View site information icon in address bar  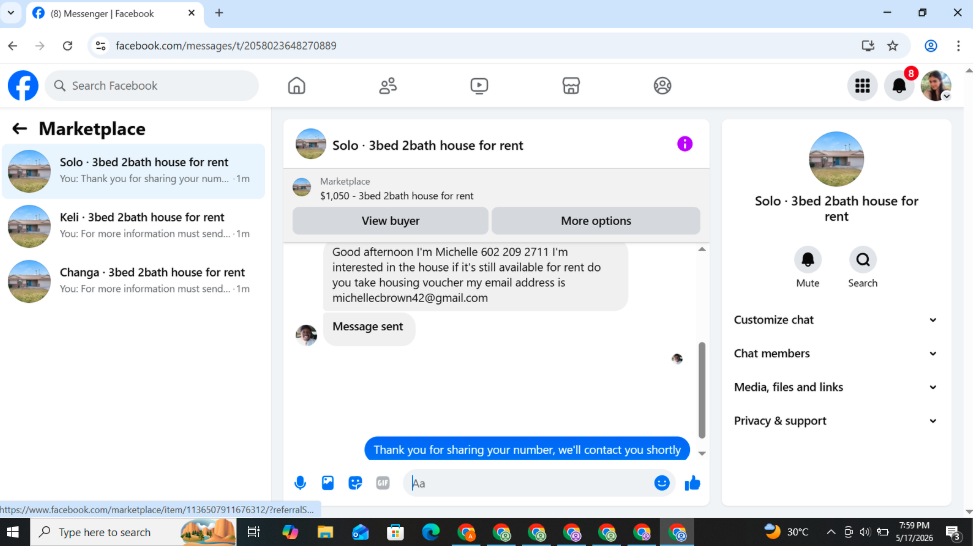click(x=101, y=45)
